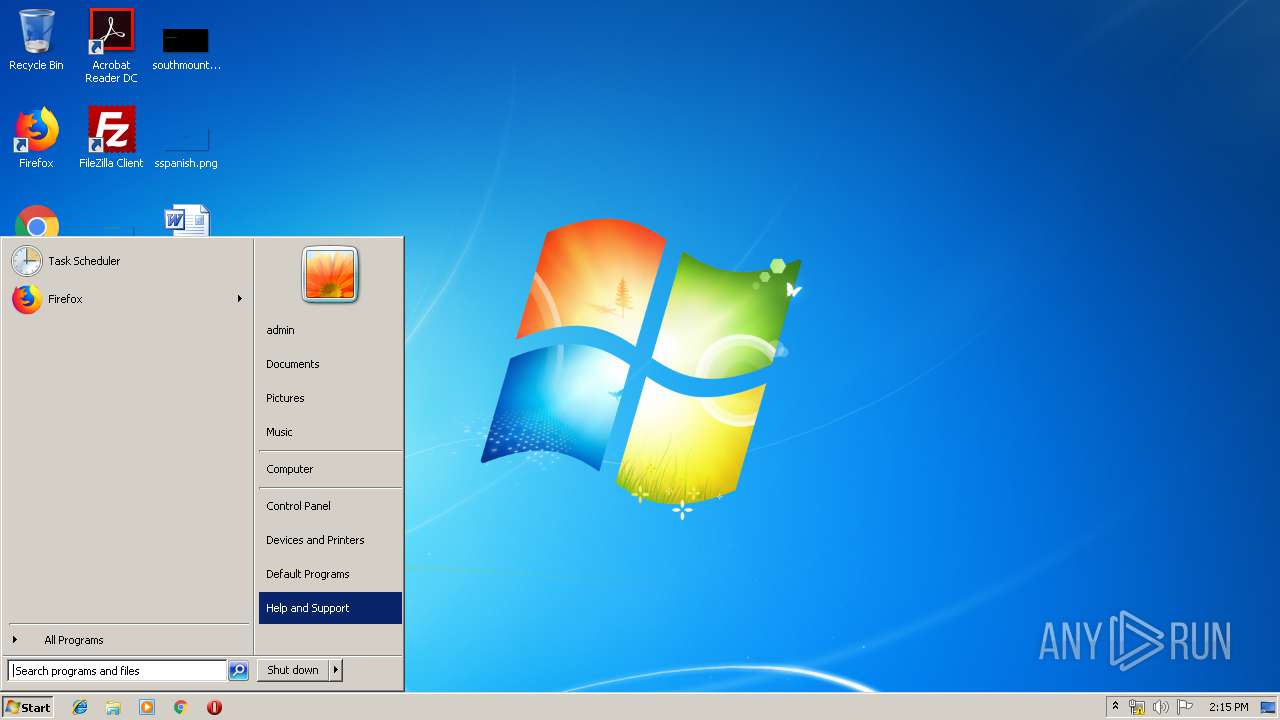The width and height of the screenshot is (1280, 720).
Task: Open Windows Media Player from the taskbar
Action: point(147,707)
